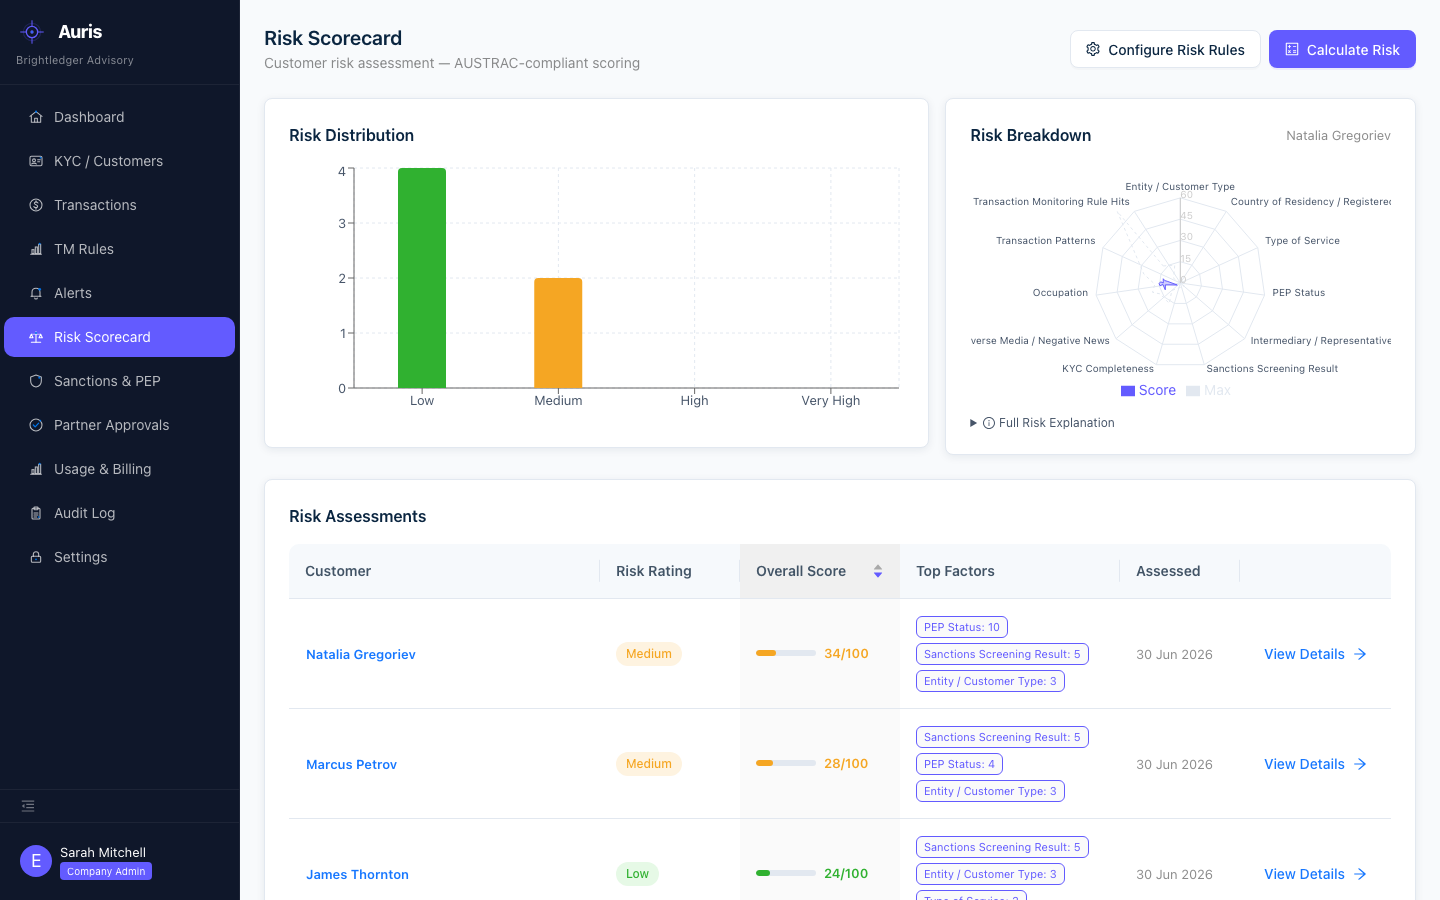The height and width of the screenshot is (900, 1440).
Task: Click the calculator icon in Calculate Risk
Action: [1292, 49]
